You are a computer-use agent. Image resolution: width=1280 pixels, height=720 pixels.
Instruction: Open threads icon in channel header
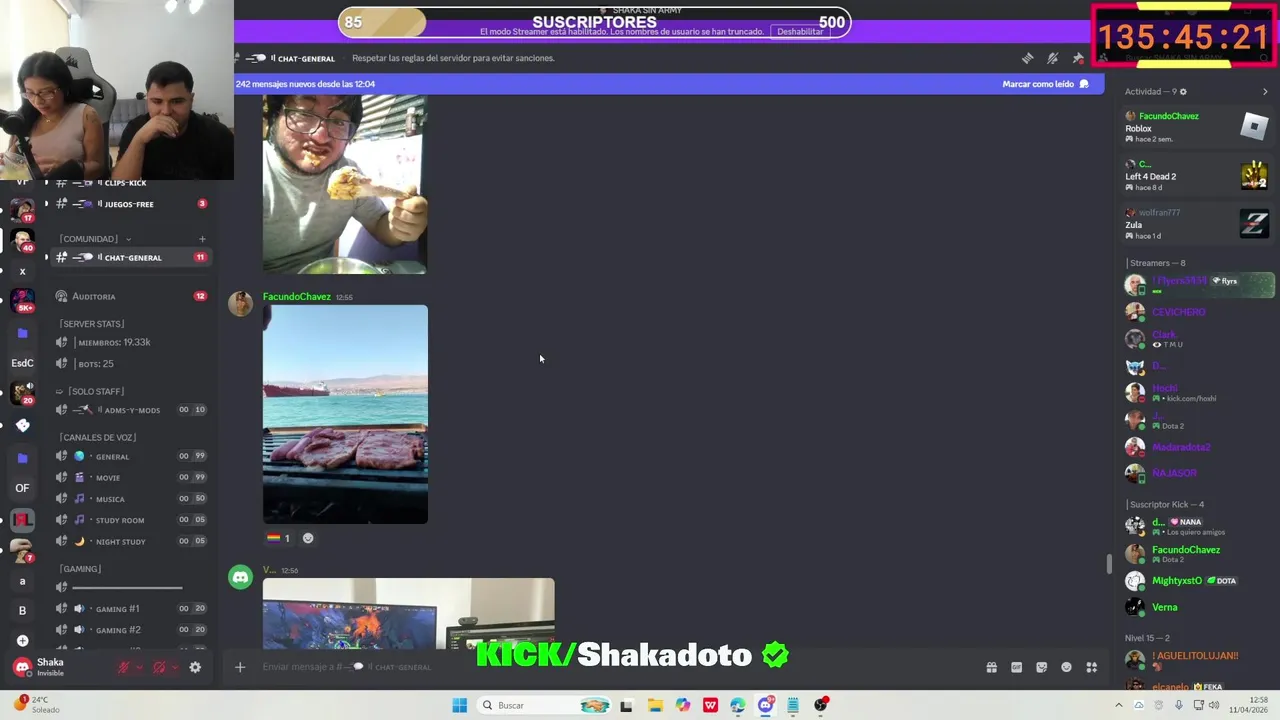point(1027,58)
